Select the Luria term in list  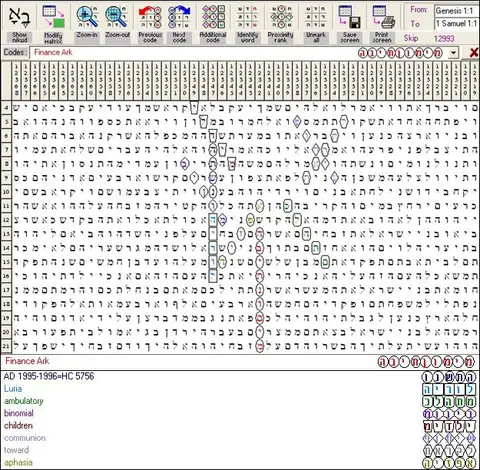pos(13,389)
